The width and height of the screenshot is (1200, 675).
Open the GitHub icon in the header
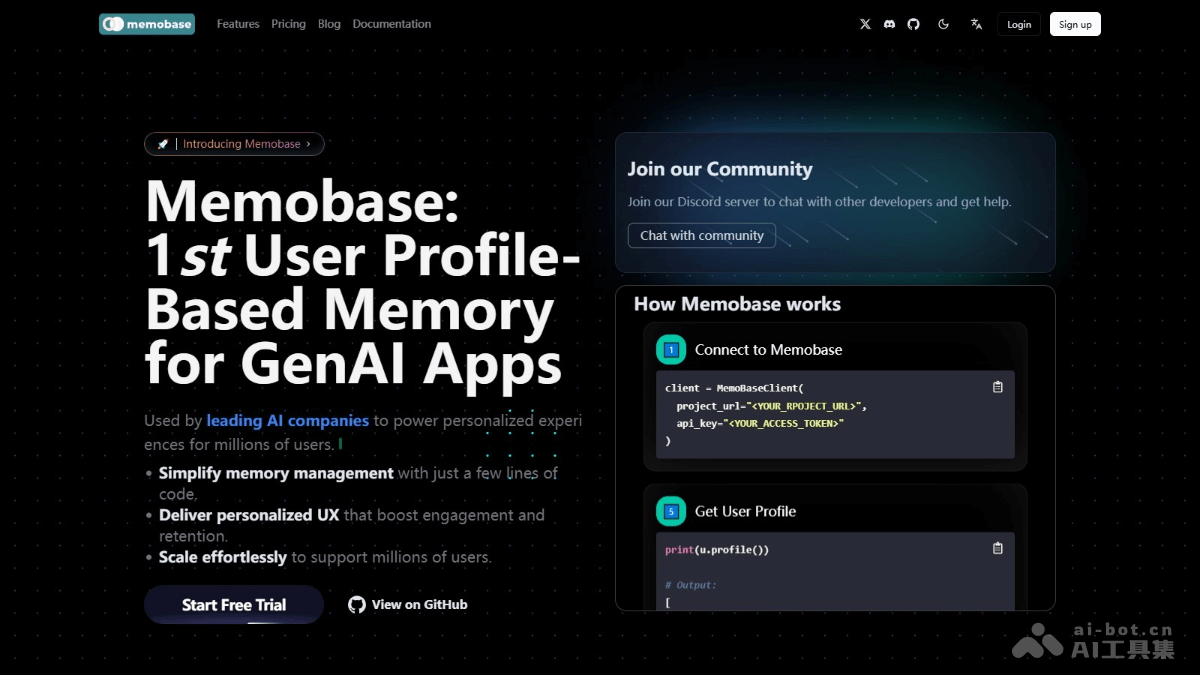913,24
